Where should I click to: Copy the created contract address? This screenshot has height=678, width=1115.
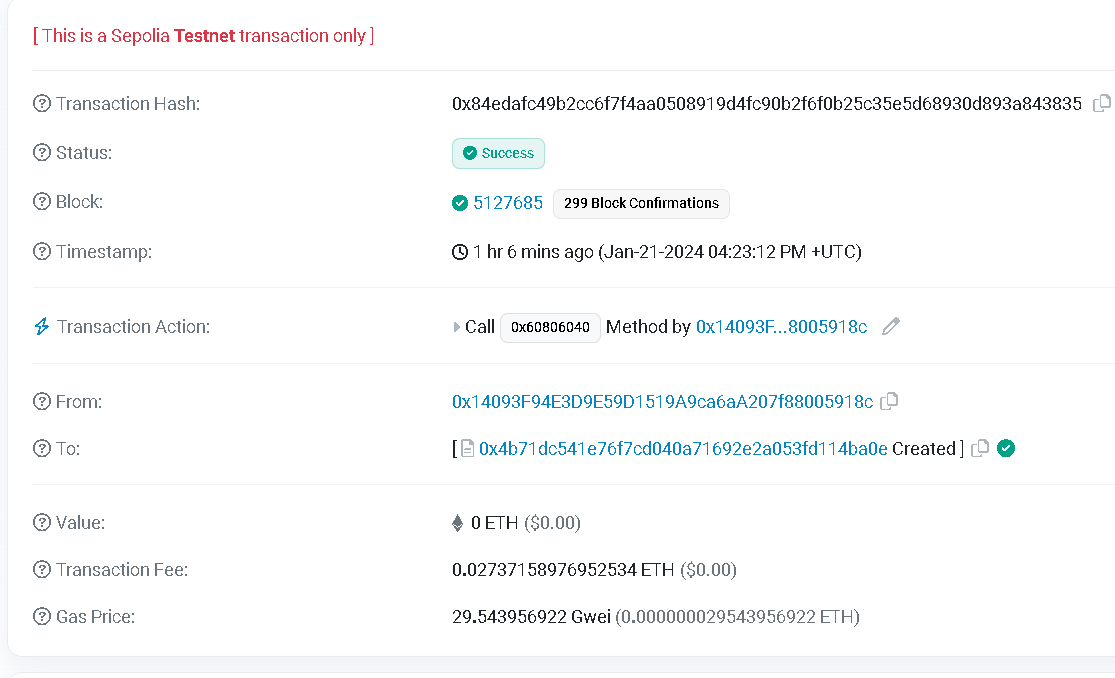tap(980, 448)
